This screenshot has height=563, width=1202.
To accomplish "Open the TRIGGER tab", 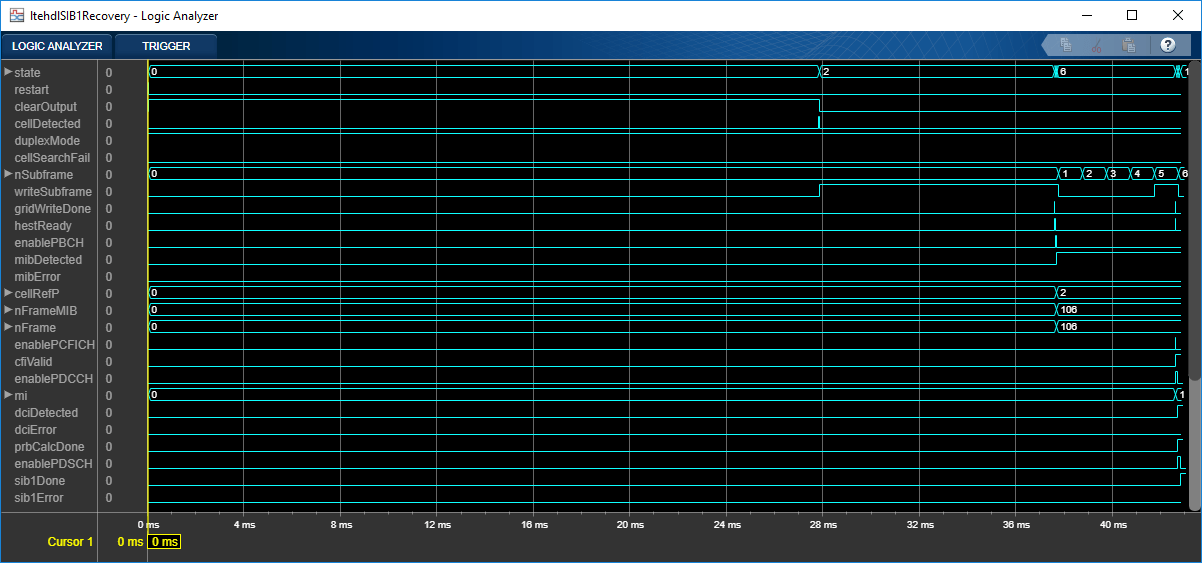I will 166,46.
